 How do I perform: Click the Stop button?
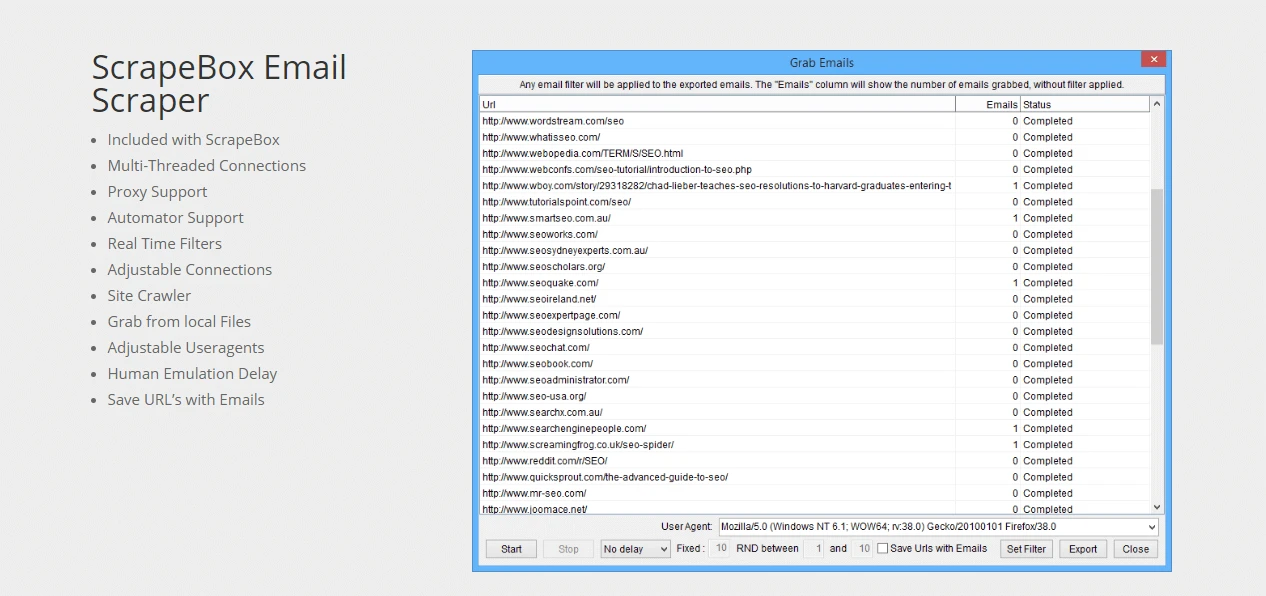(568, 548)
